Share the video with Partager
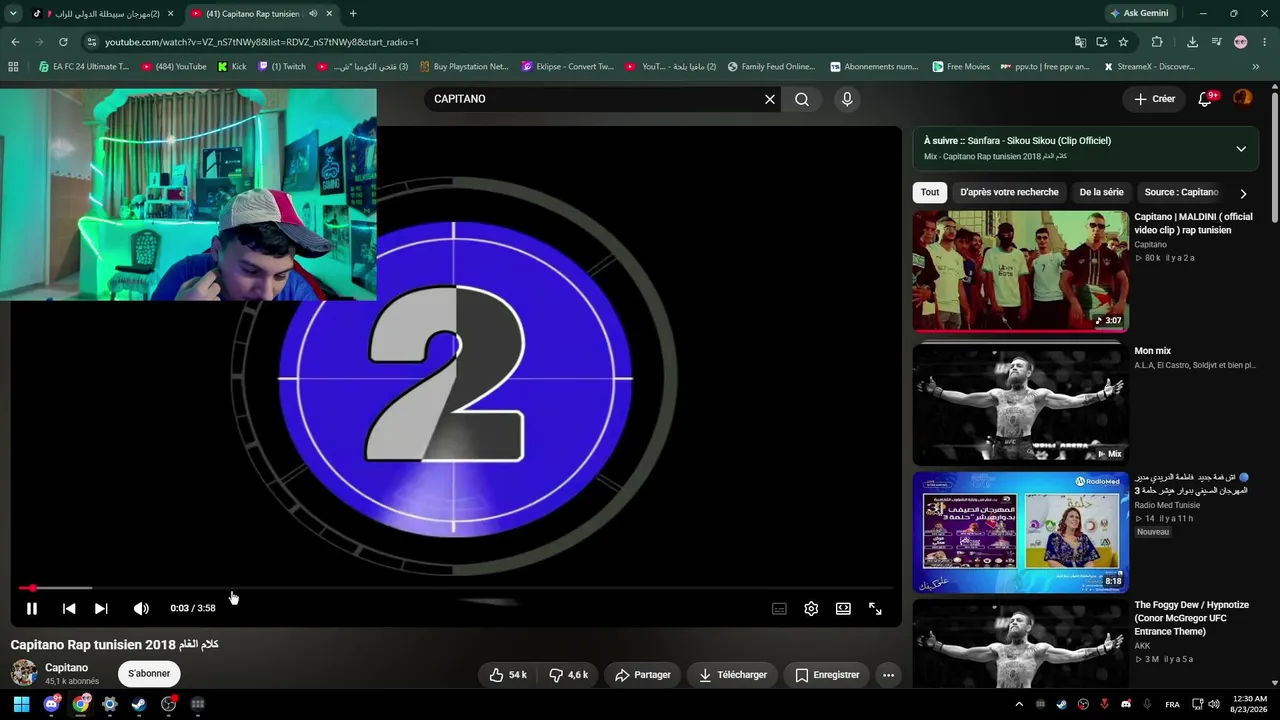Viewport: 1280px width, 720px height. click(x=642, y=675)
